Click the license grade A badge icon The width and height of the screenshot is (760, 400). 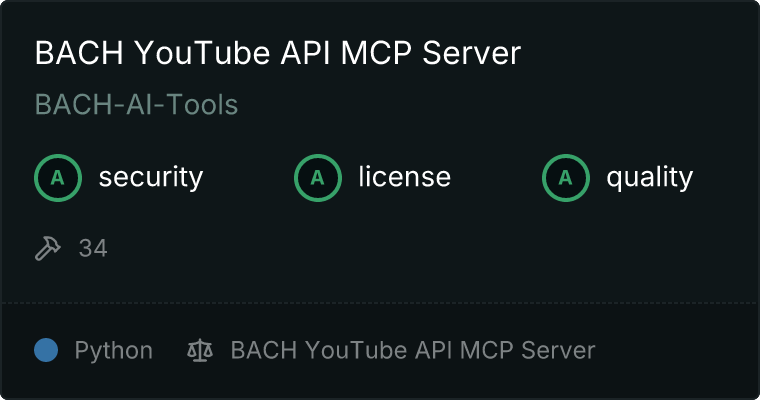317,178
